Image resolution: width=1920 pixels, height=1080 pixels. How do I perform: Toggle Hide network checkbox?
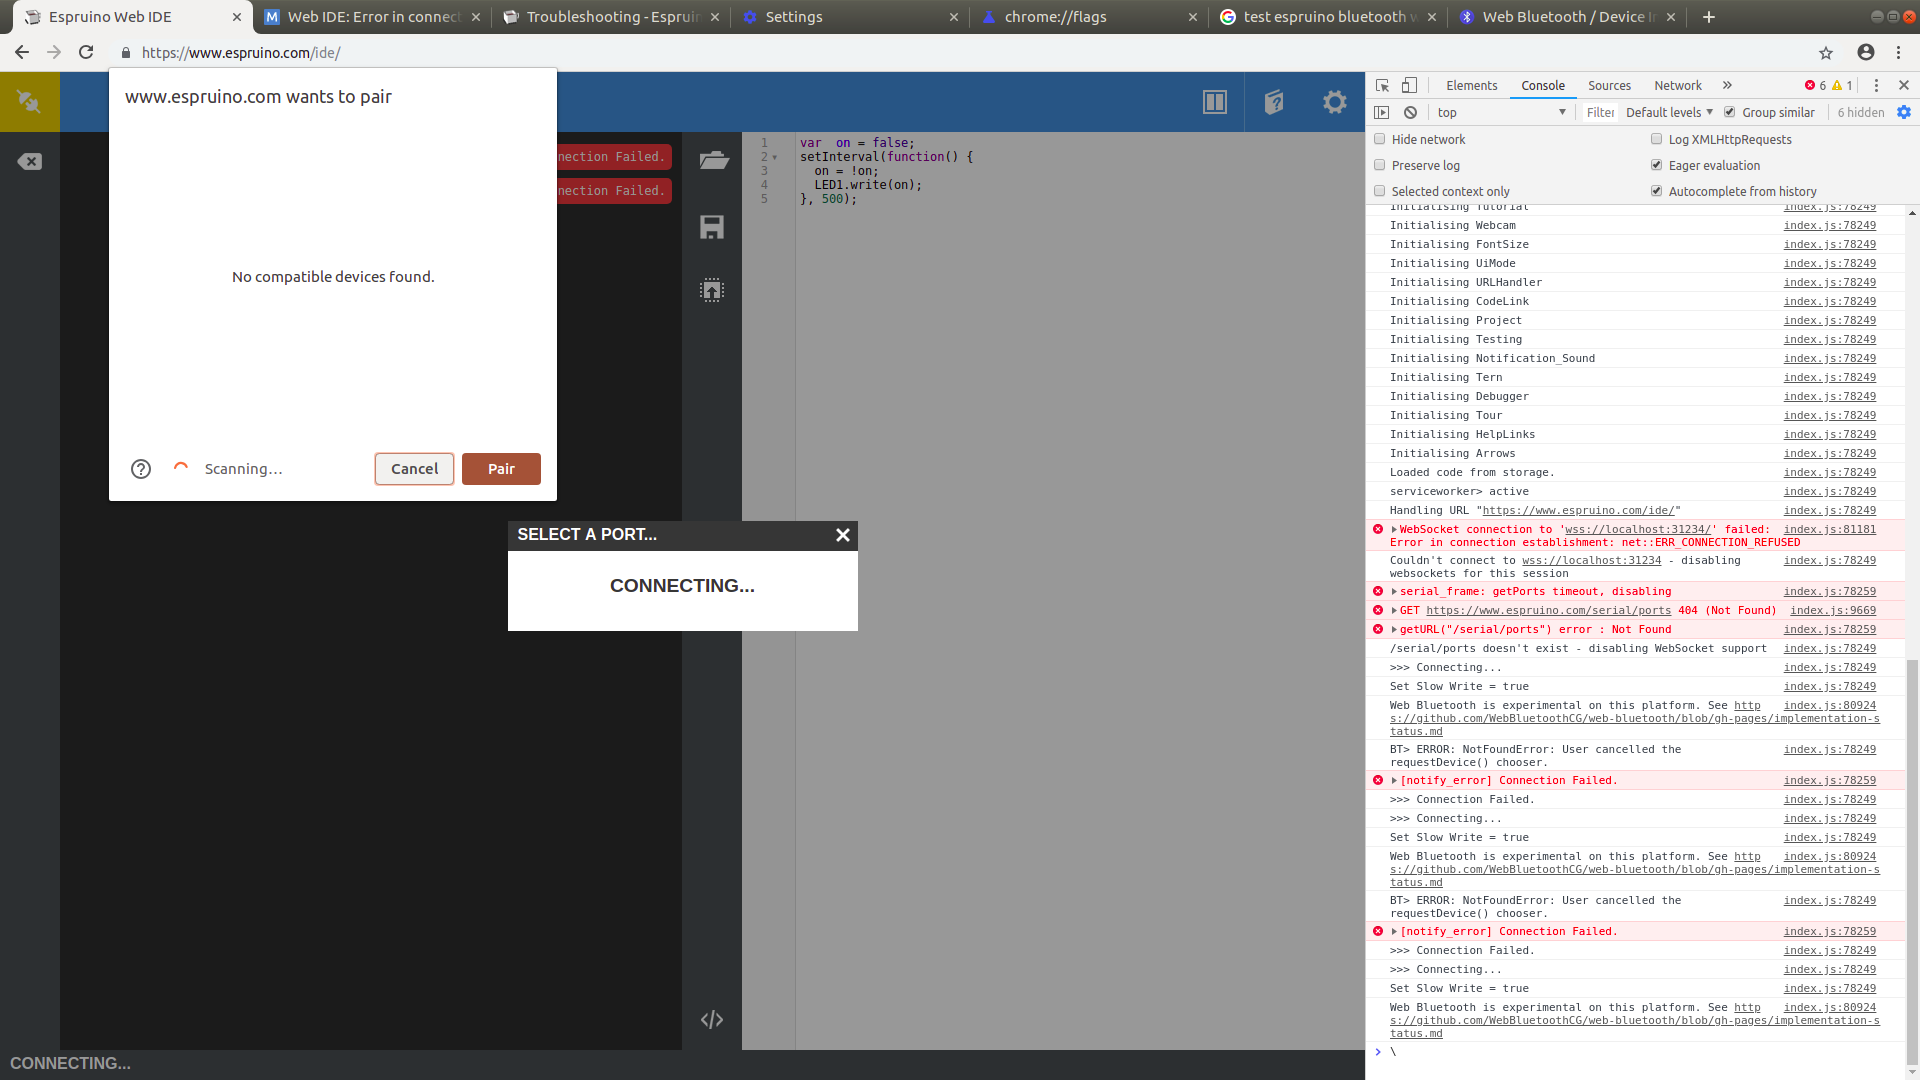click(1380, 139)
